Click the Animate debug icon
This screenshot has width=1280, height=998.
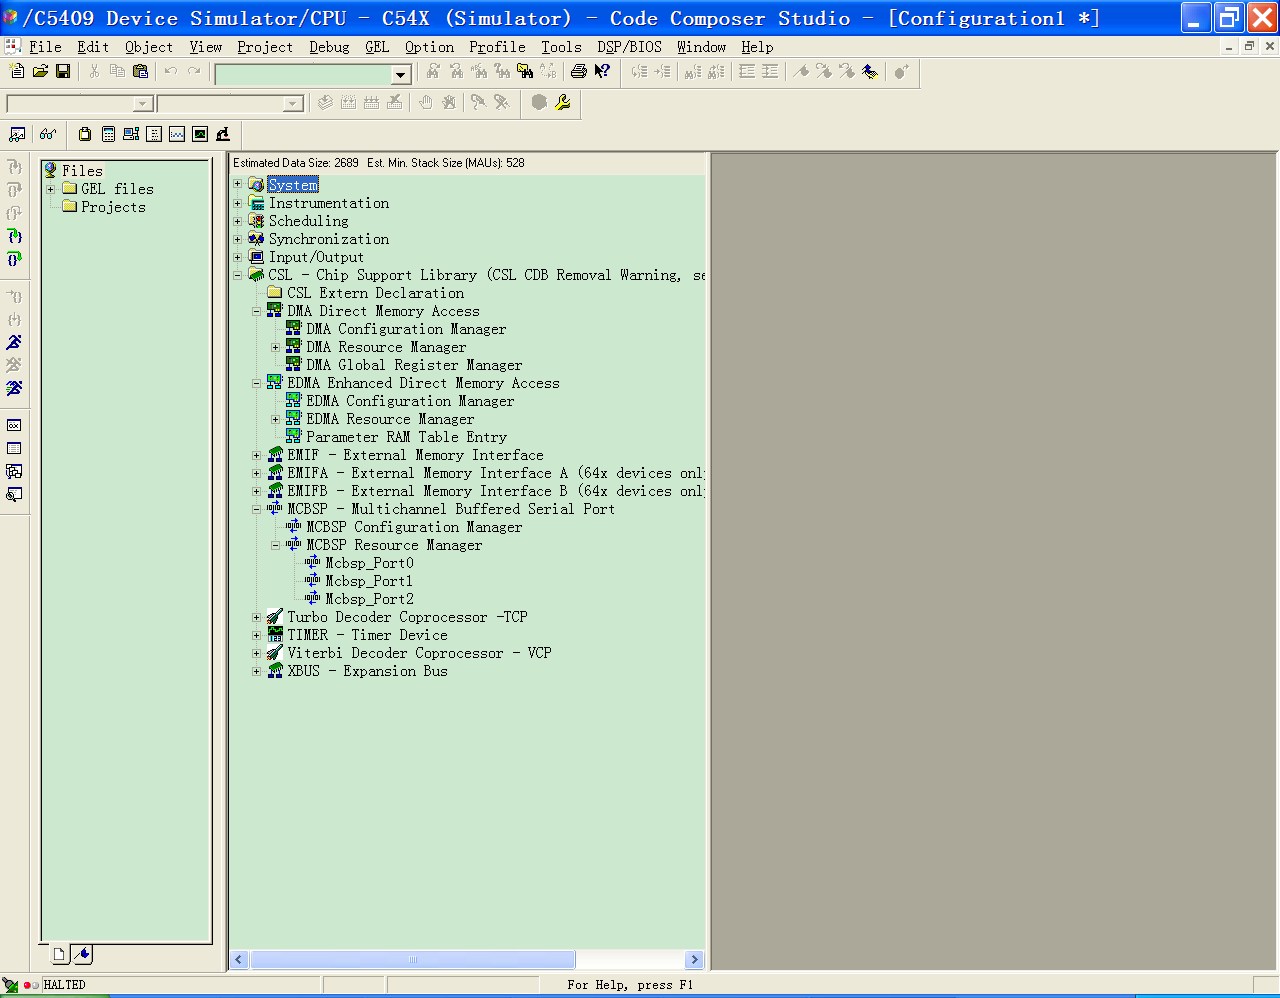[16, 388]
